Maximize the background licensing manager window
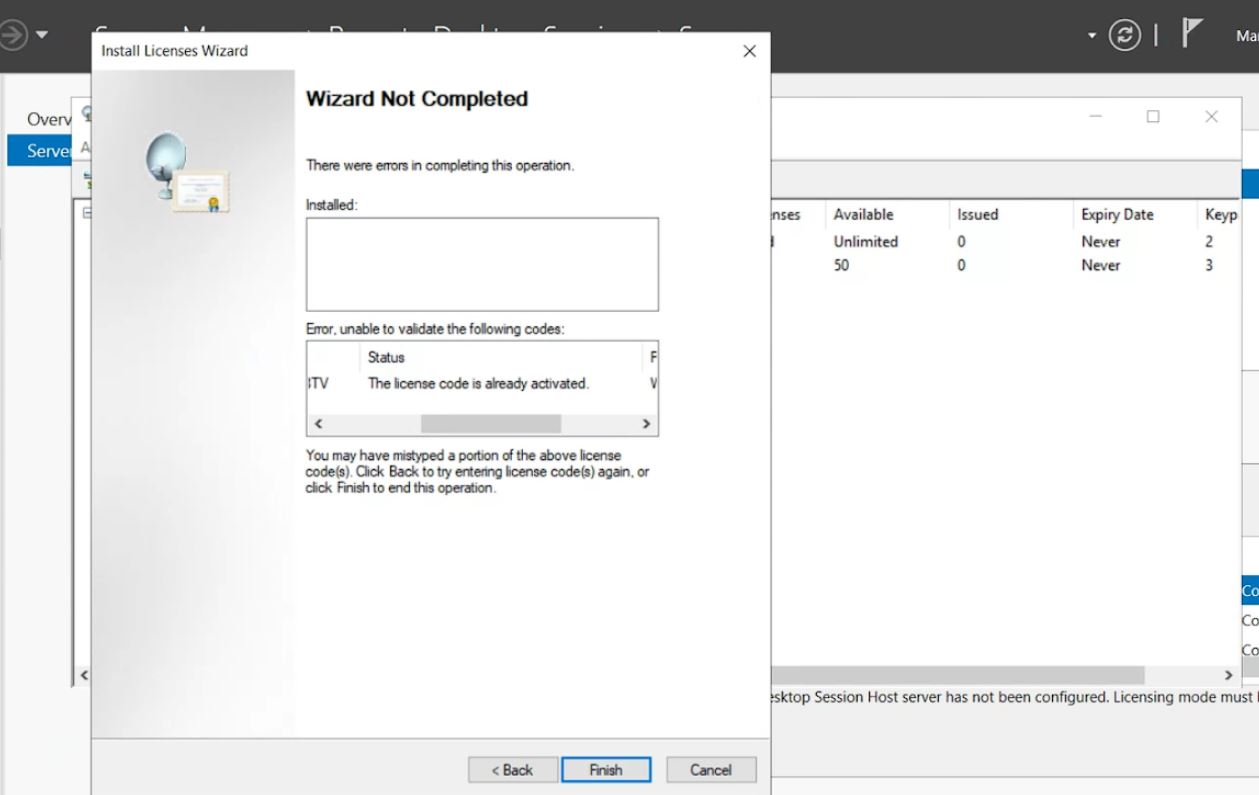 click(1153, 117)
